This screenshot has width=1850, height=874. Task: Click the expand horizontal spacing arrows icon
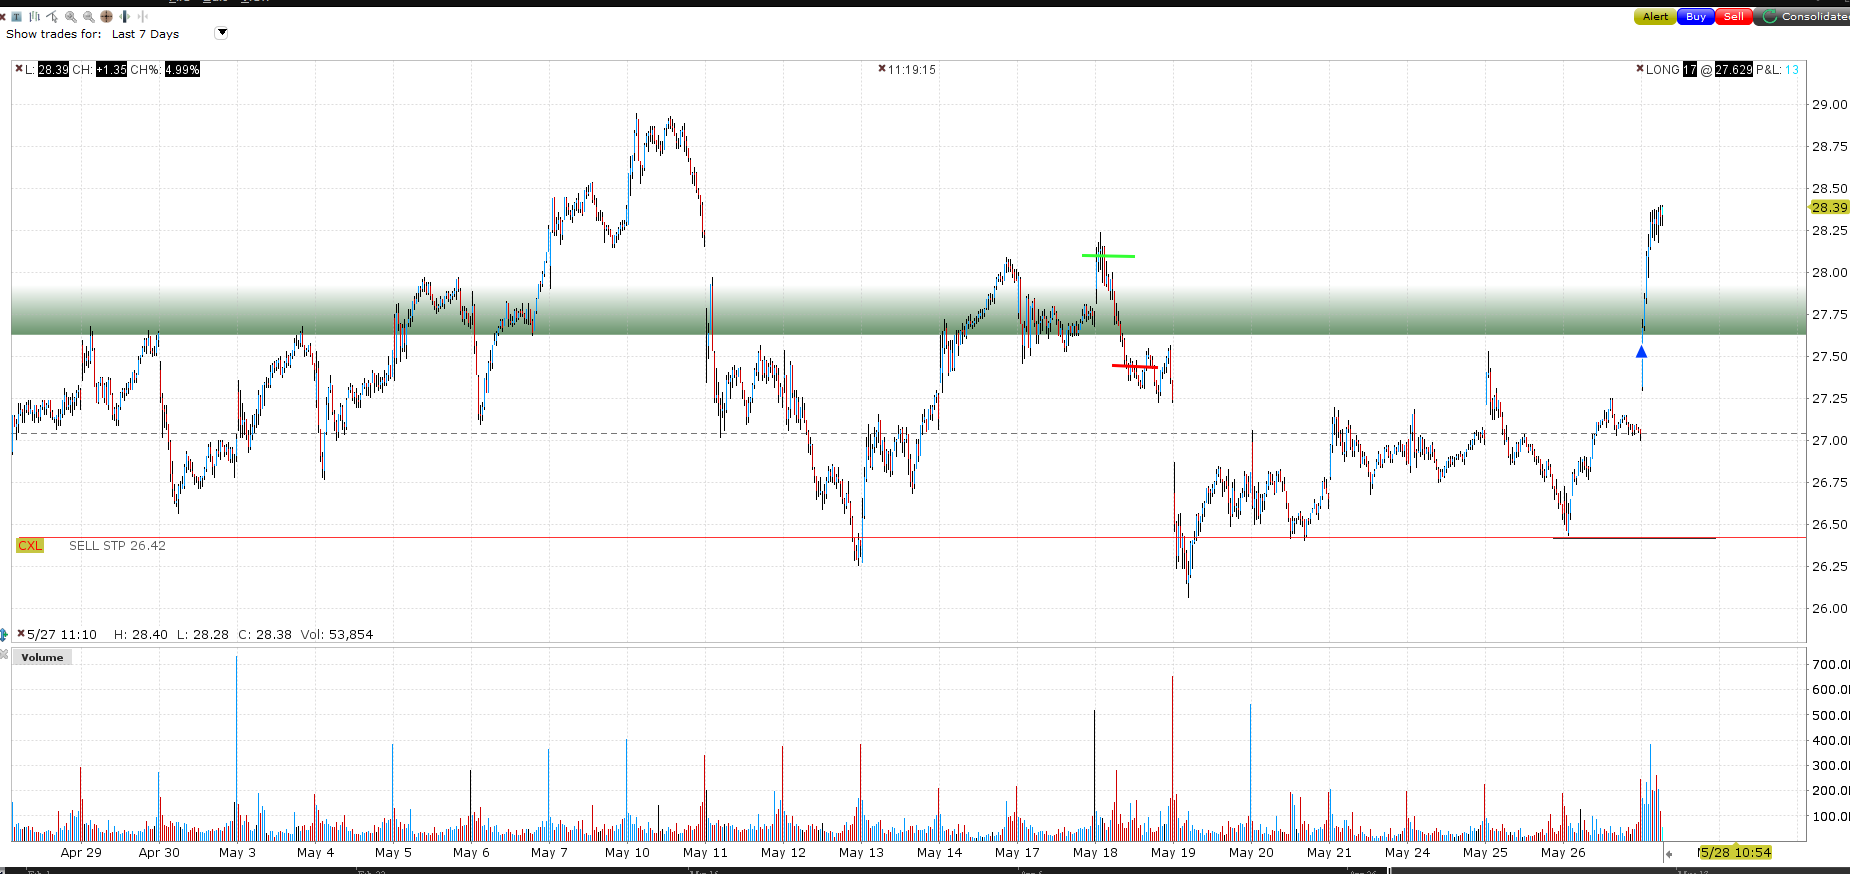point(124,16)
